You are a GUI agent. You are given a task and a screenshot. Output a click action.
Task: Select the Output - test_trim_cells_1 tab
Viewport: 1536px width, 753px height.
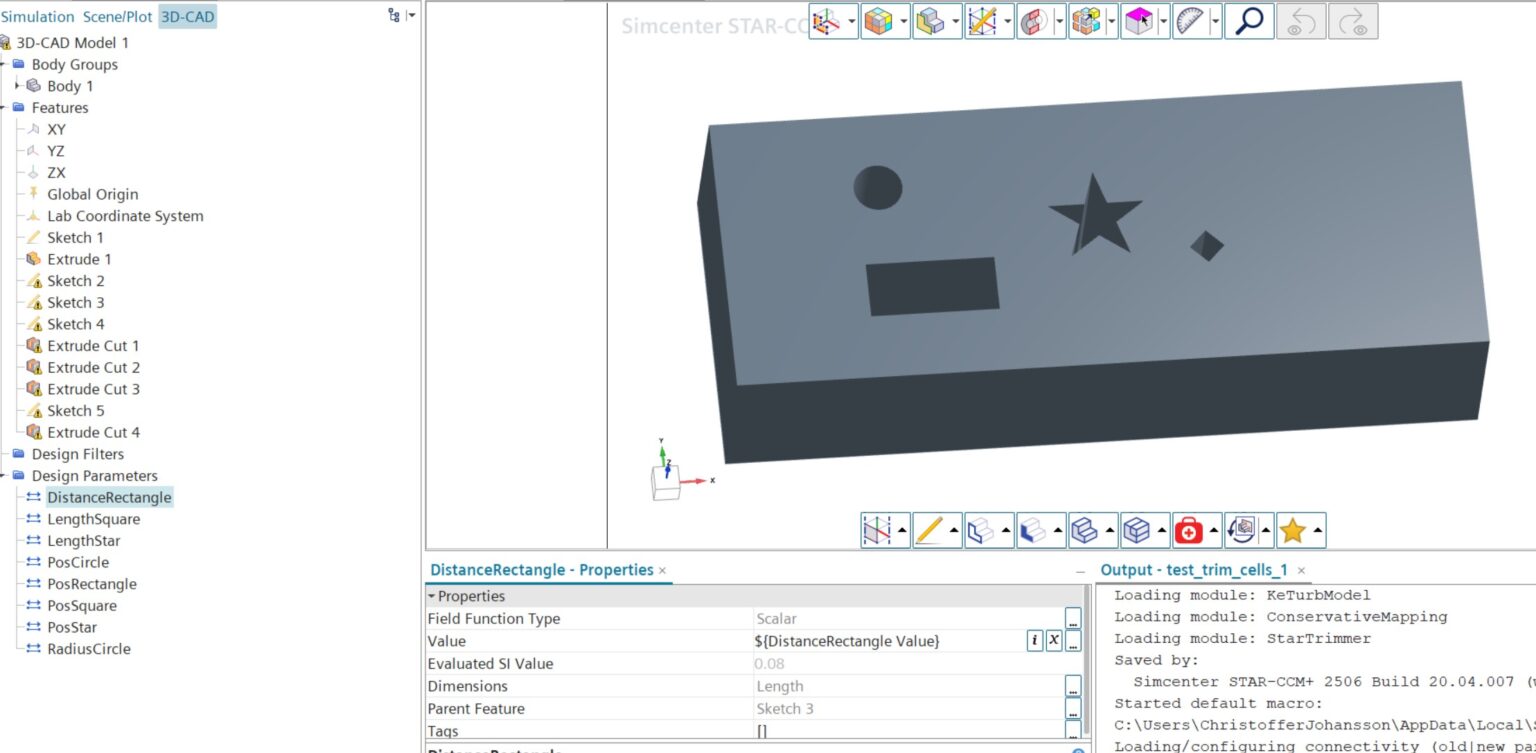(1194, 570)
